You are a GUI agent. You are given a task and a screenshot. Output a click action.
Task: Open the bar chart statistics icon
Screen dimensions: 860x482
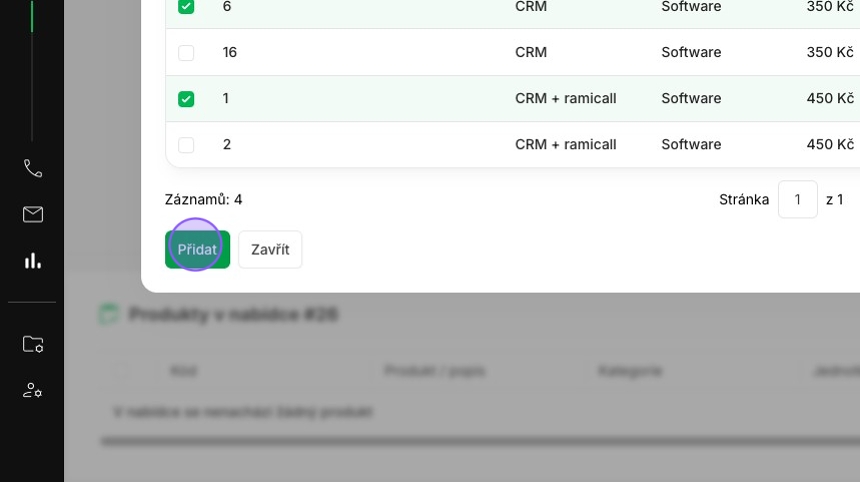point(33,260)
